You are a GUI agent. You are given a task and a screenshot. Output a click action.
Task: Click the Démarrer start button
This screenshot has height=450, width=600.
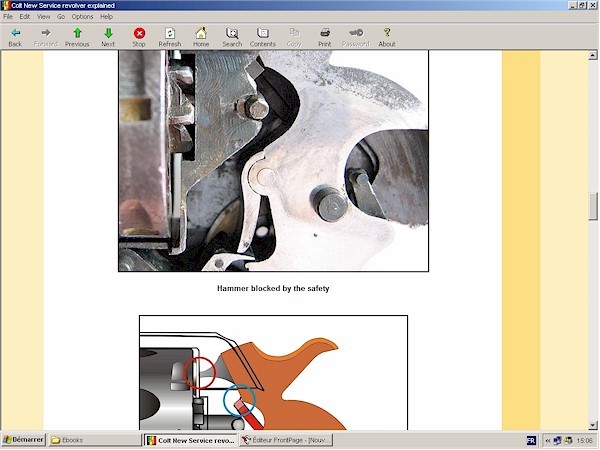pyautogui.click(x=24, y=440)
